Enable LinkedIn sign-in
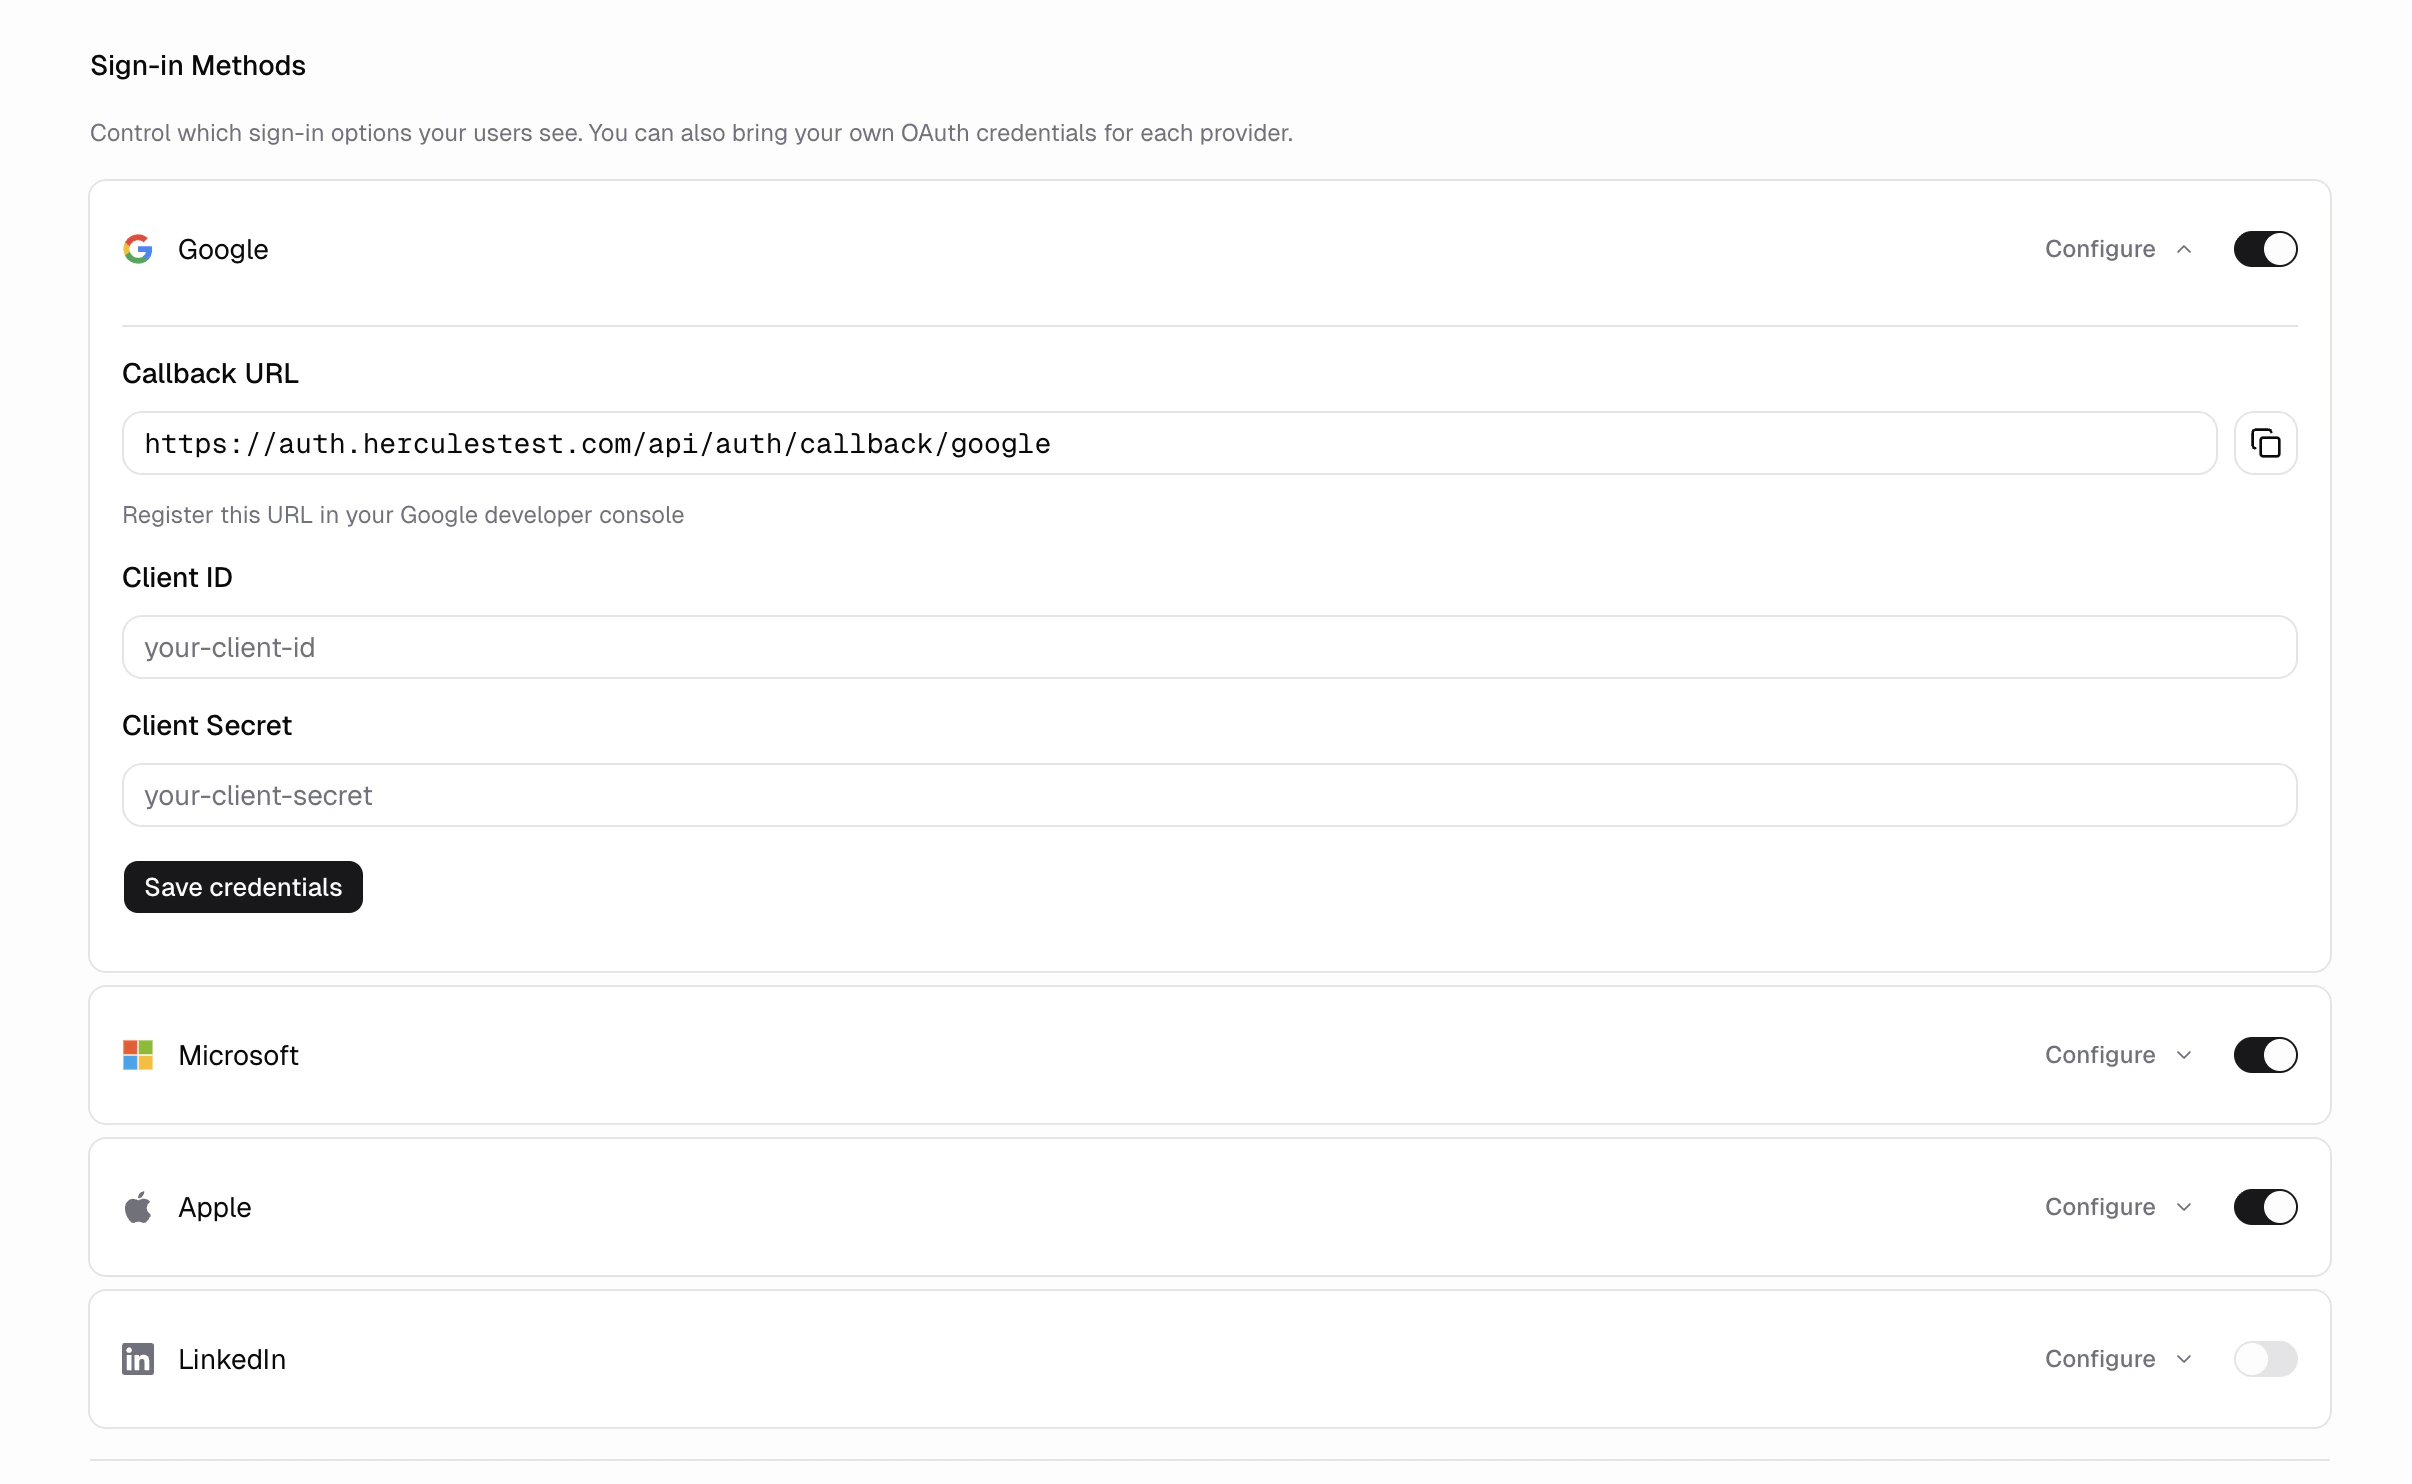 (2265, 1358)
